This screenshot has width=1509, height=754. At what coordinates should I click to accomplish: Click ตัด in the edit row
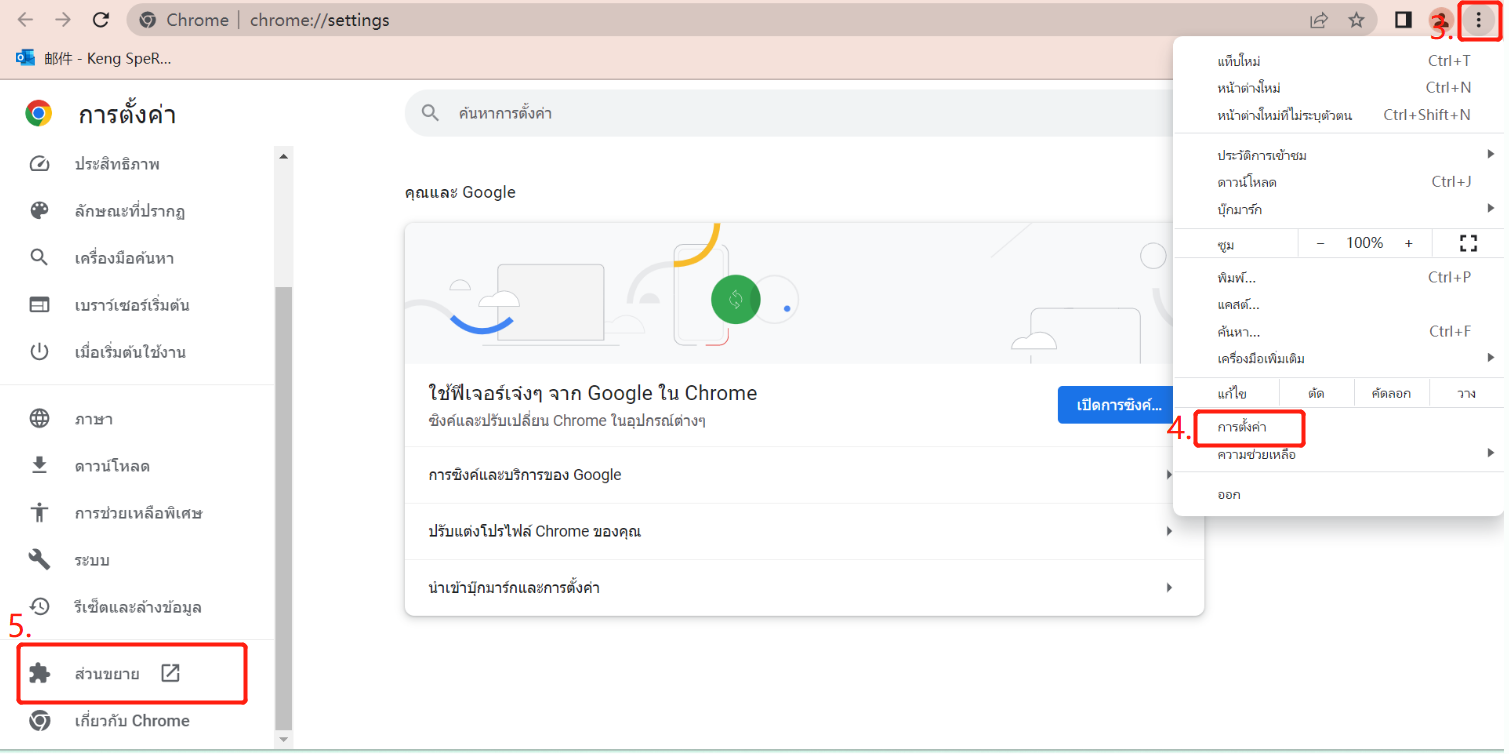tap(1316, 393)
